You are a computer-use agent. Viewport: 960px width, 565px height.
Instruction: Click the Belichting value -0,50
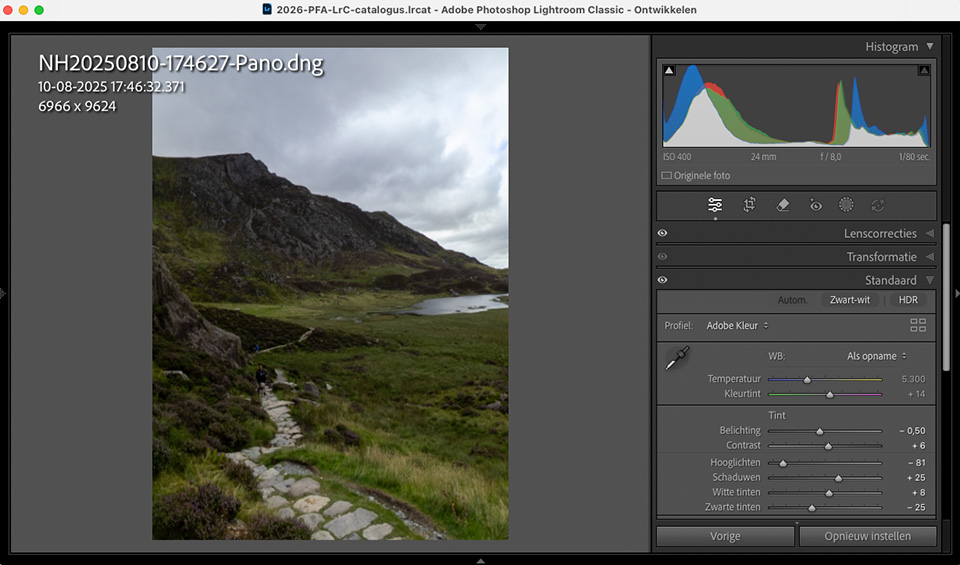point(912,430)
